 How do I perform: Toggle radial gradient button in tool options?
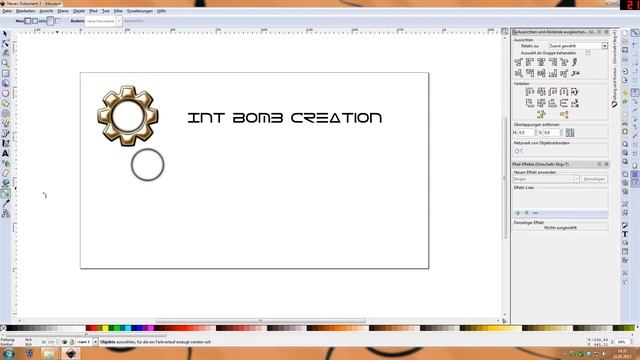[35, 21]
